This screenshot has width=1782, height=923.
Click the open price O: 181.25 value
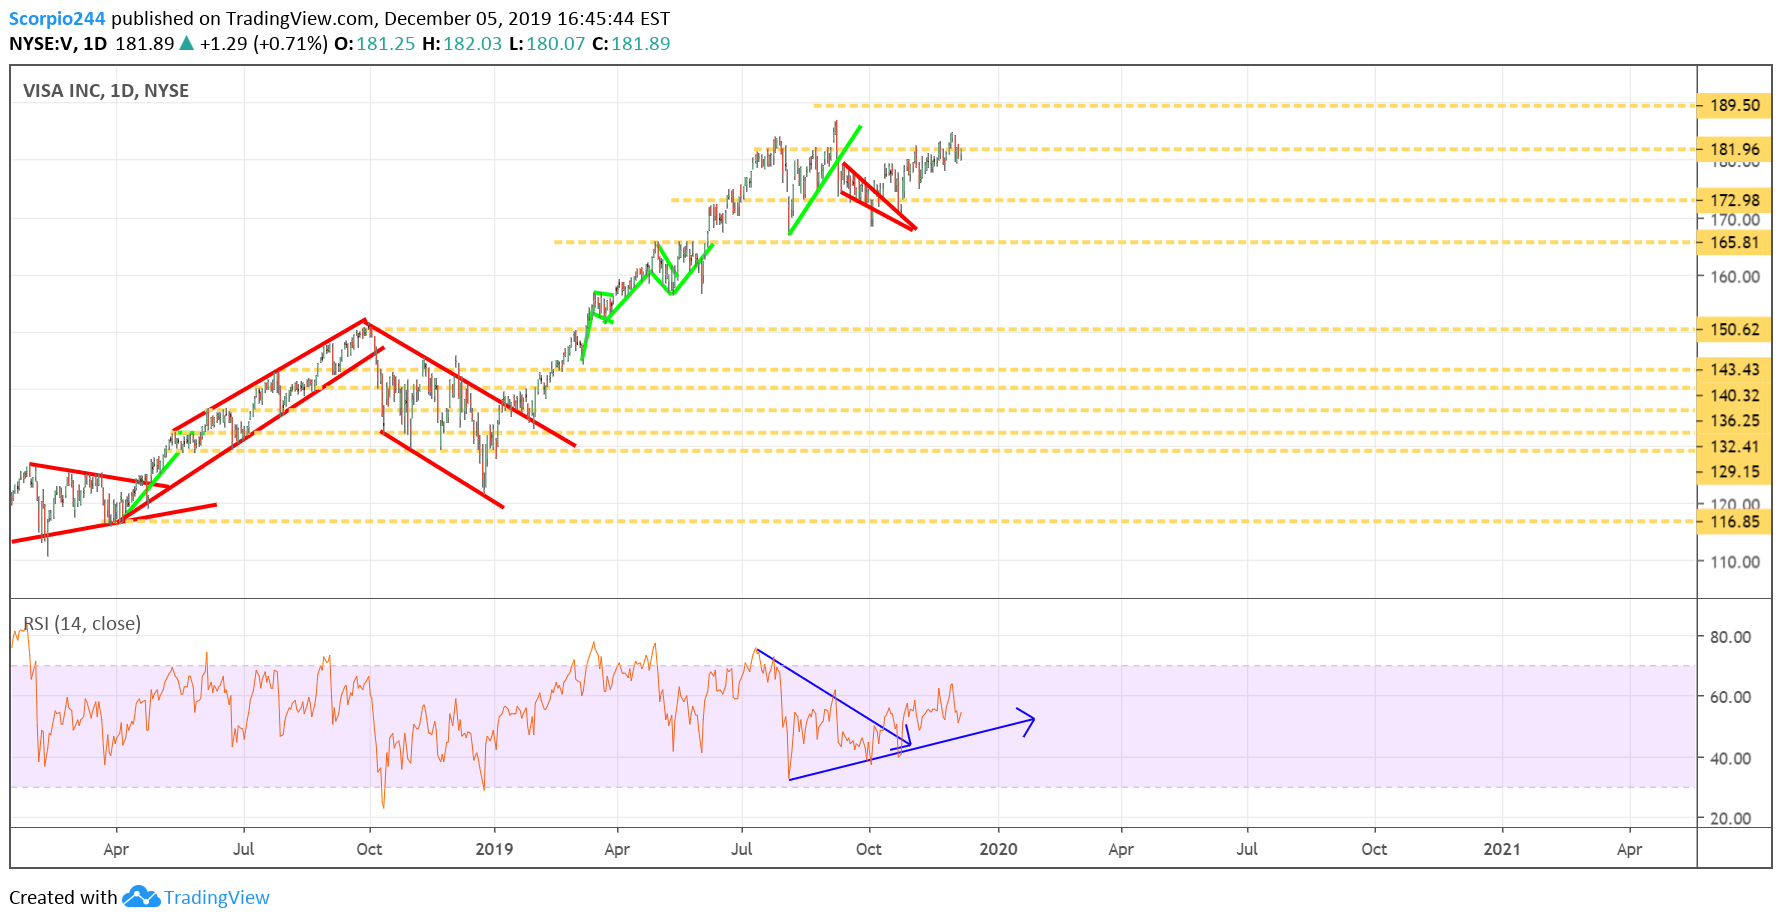point(374,43)
